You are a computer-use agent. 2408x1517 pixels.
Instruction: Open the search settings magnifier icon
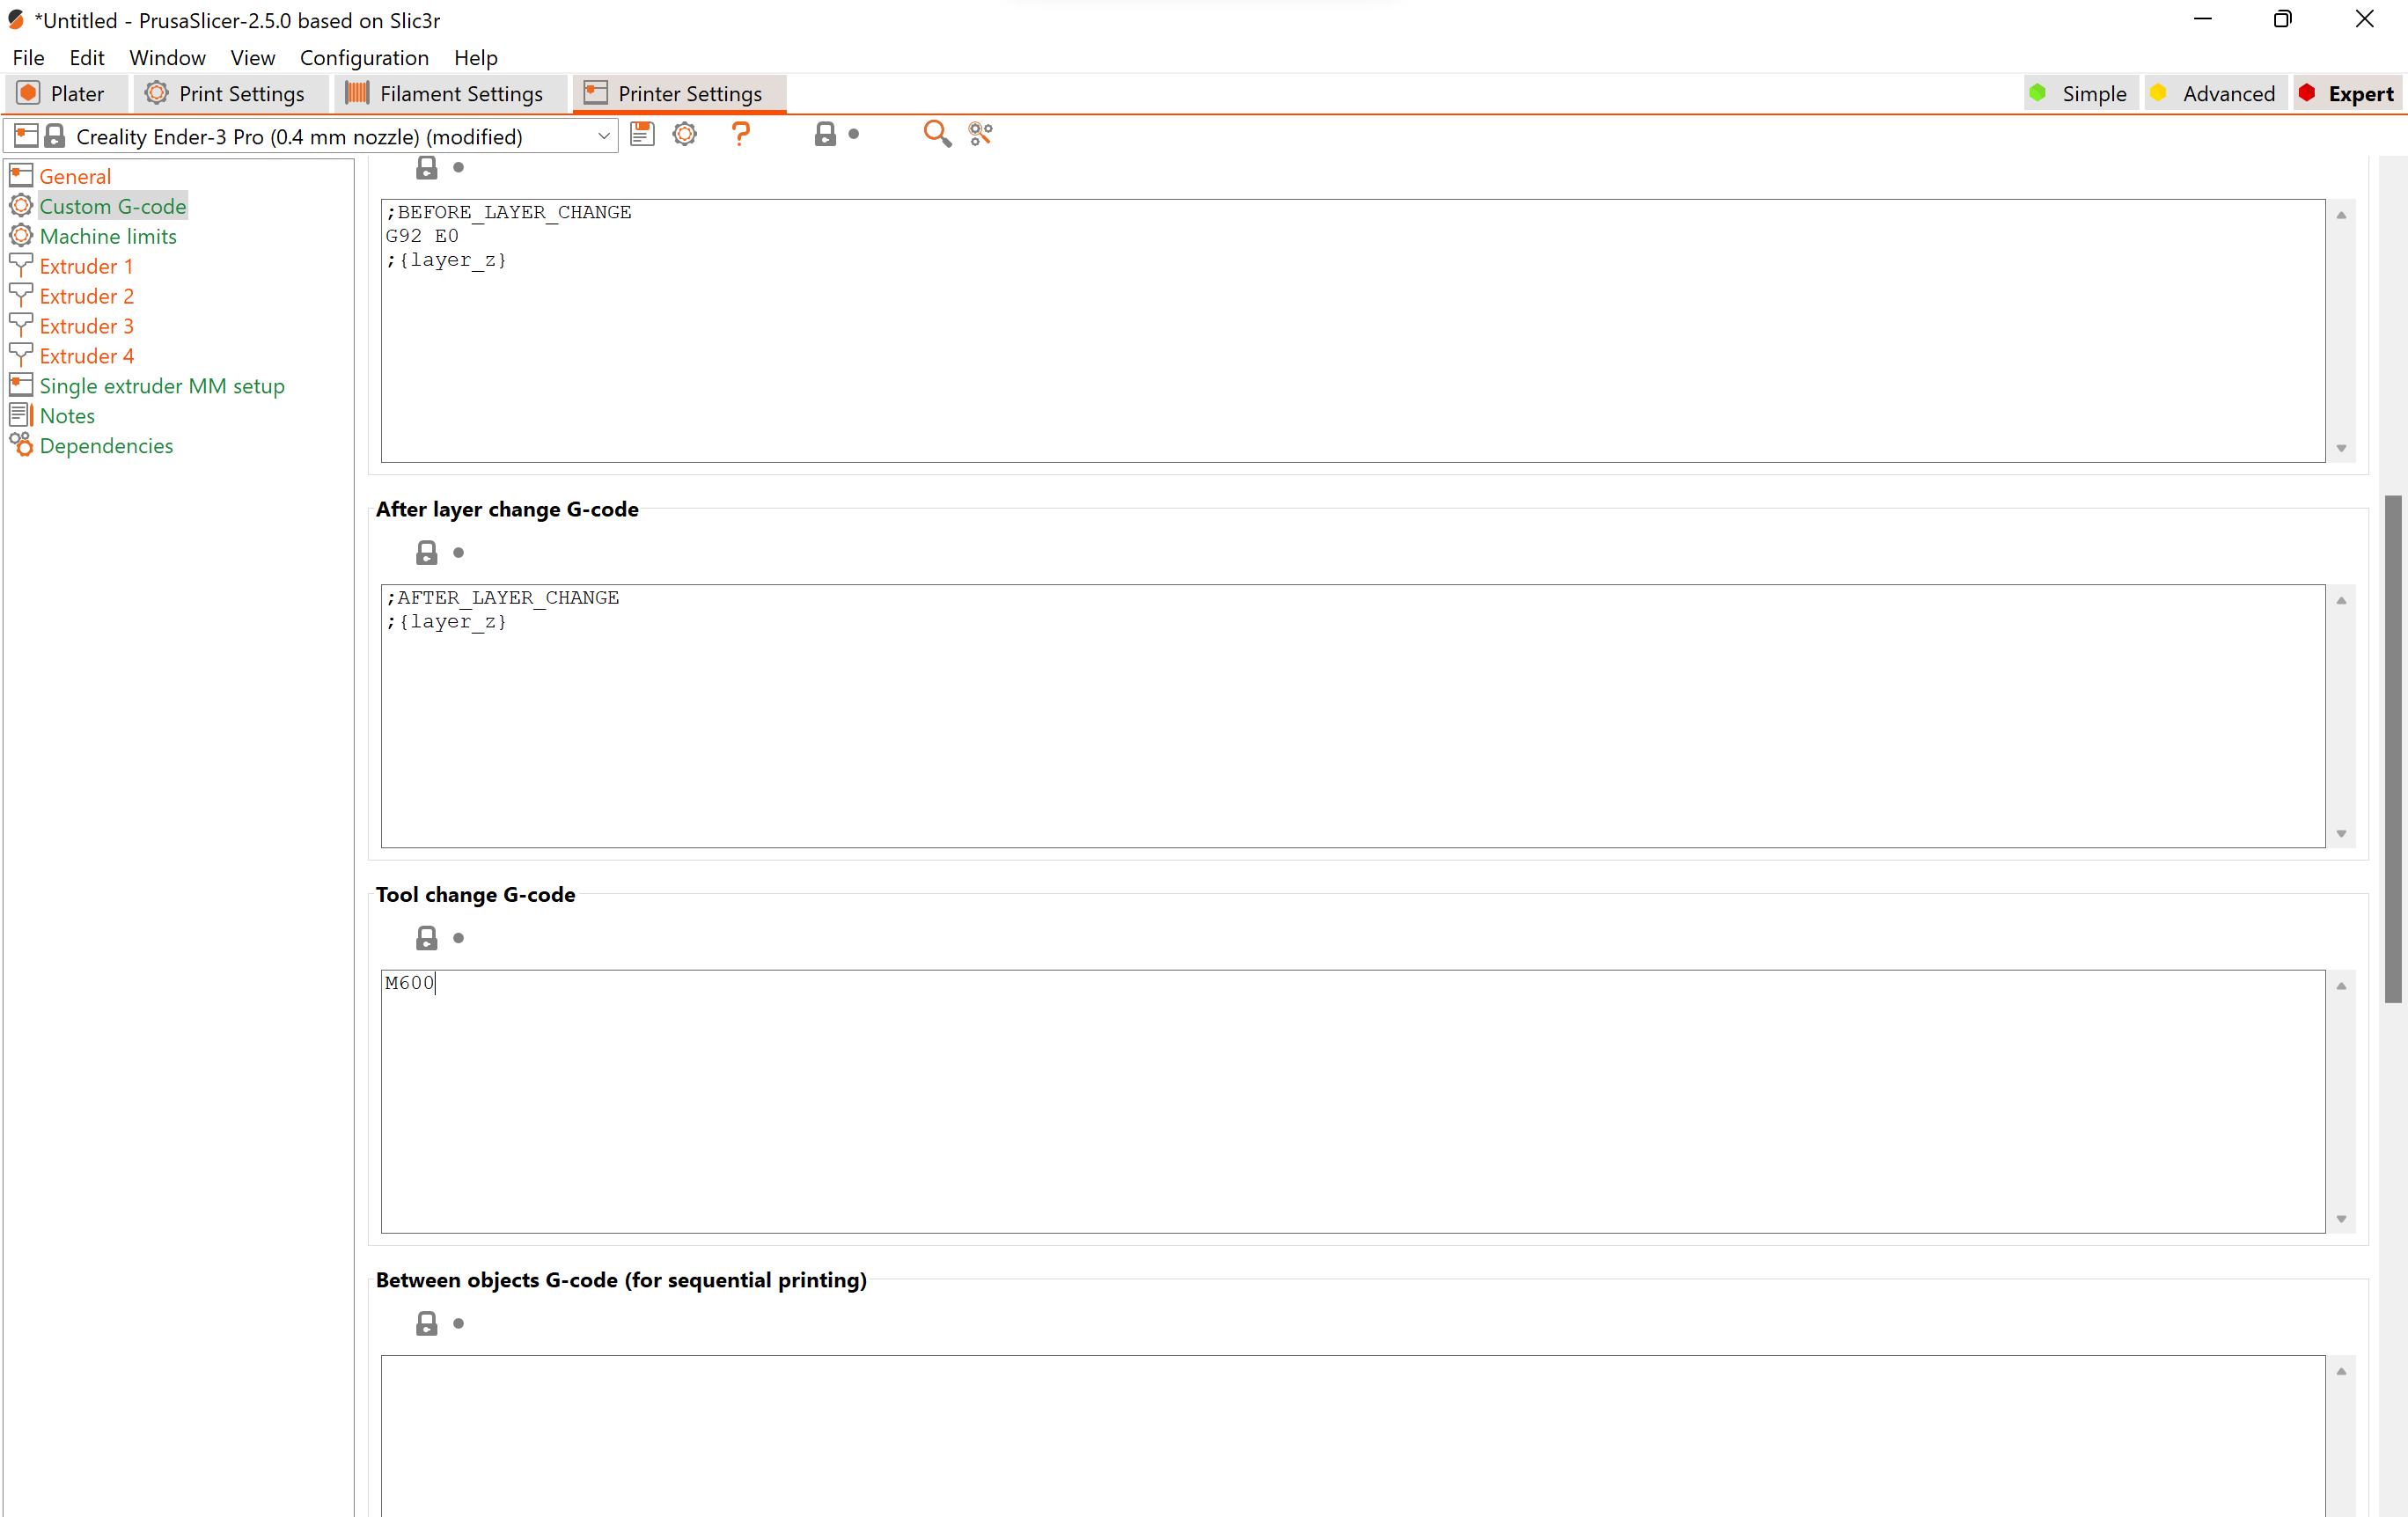coord(936,134)
